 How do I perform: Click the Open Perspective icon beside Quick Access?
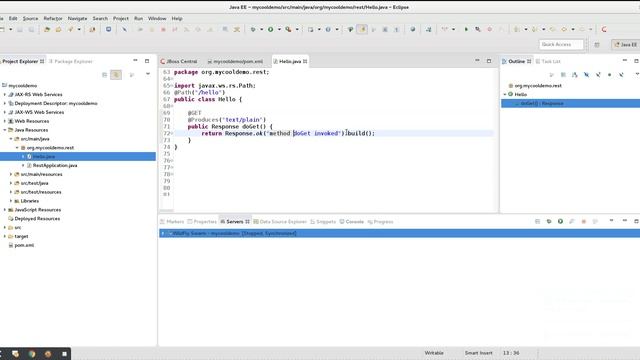pyautogui.click(x=597, y=44)
